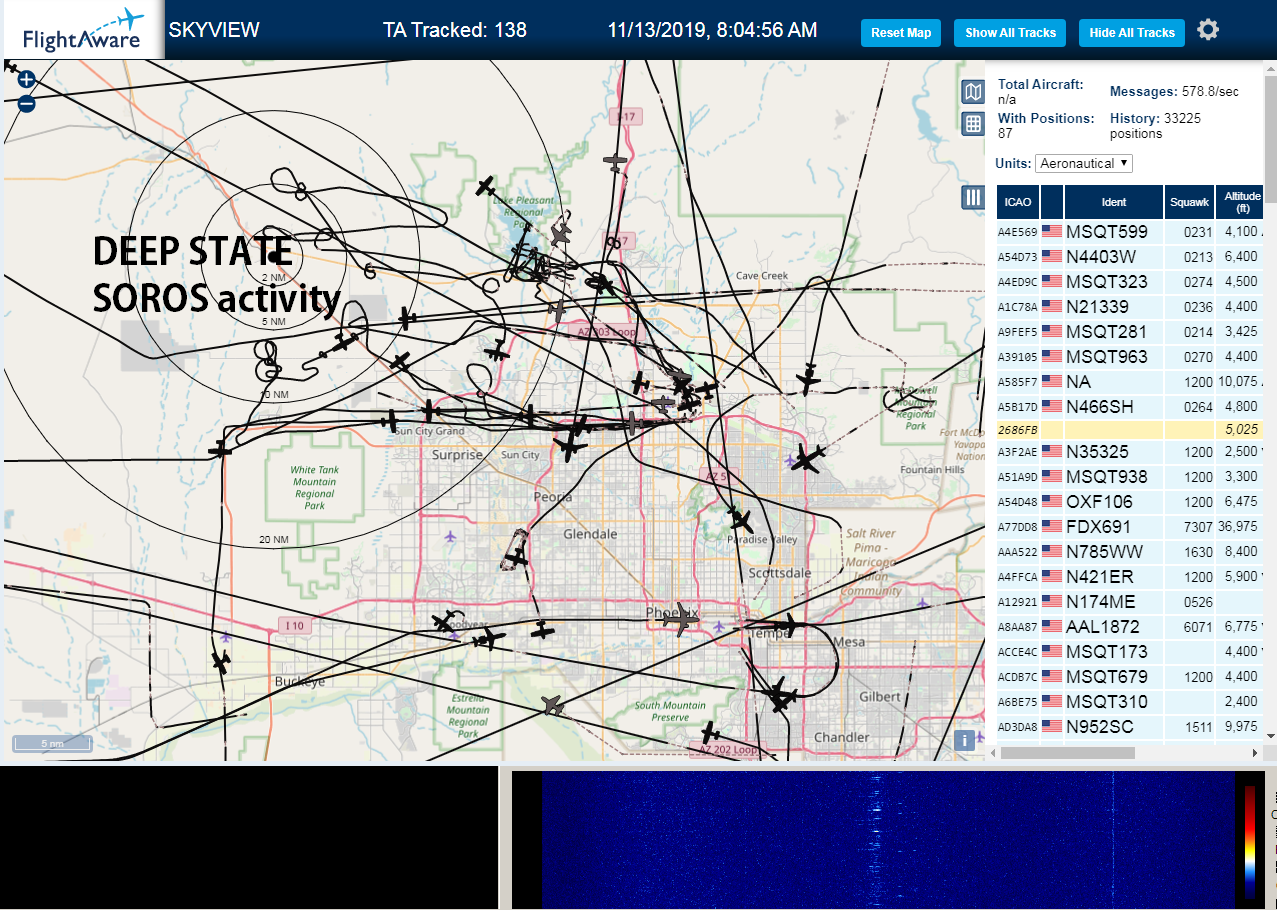This screenshot has width=1277, height=911.
Task: Select aircraft N174ME in list
Action: point(1130,602)
